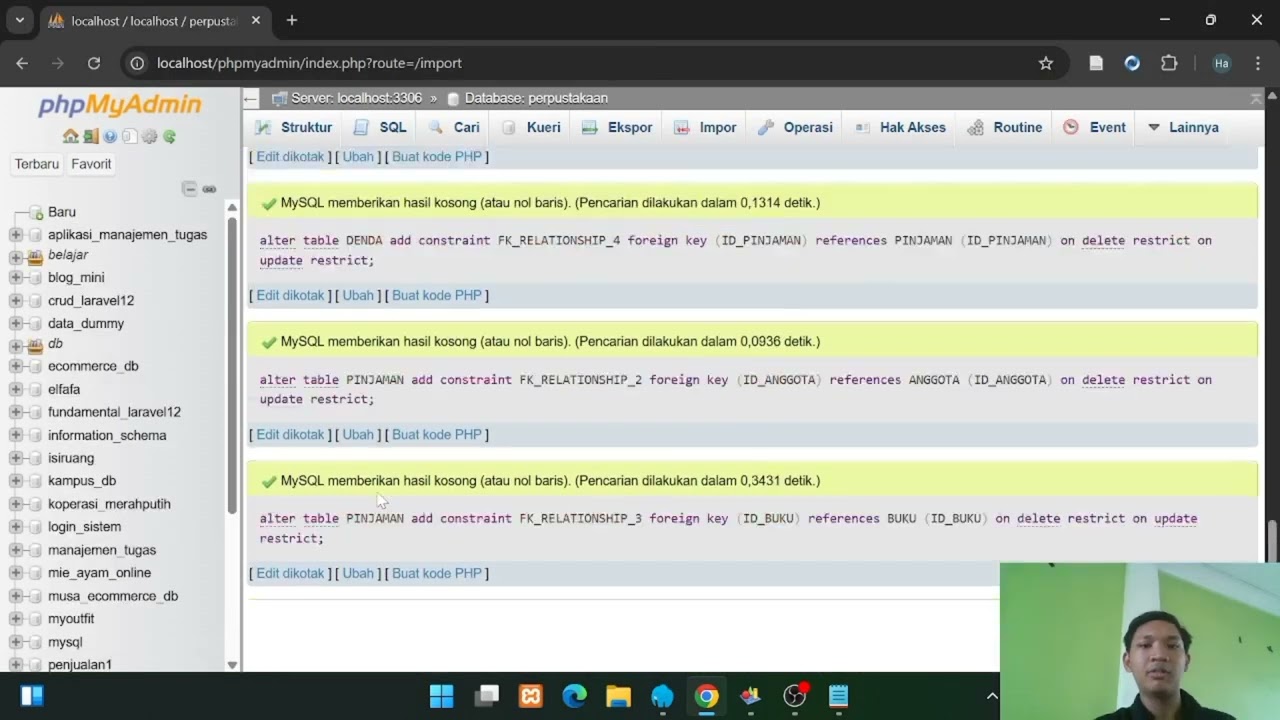Viewport: 1280px width, 720px height.
Task: Select the myoutfit database
Action: pyautogui.click(x=71, y=619)
